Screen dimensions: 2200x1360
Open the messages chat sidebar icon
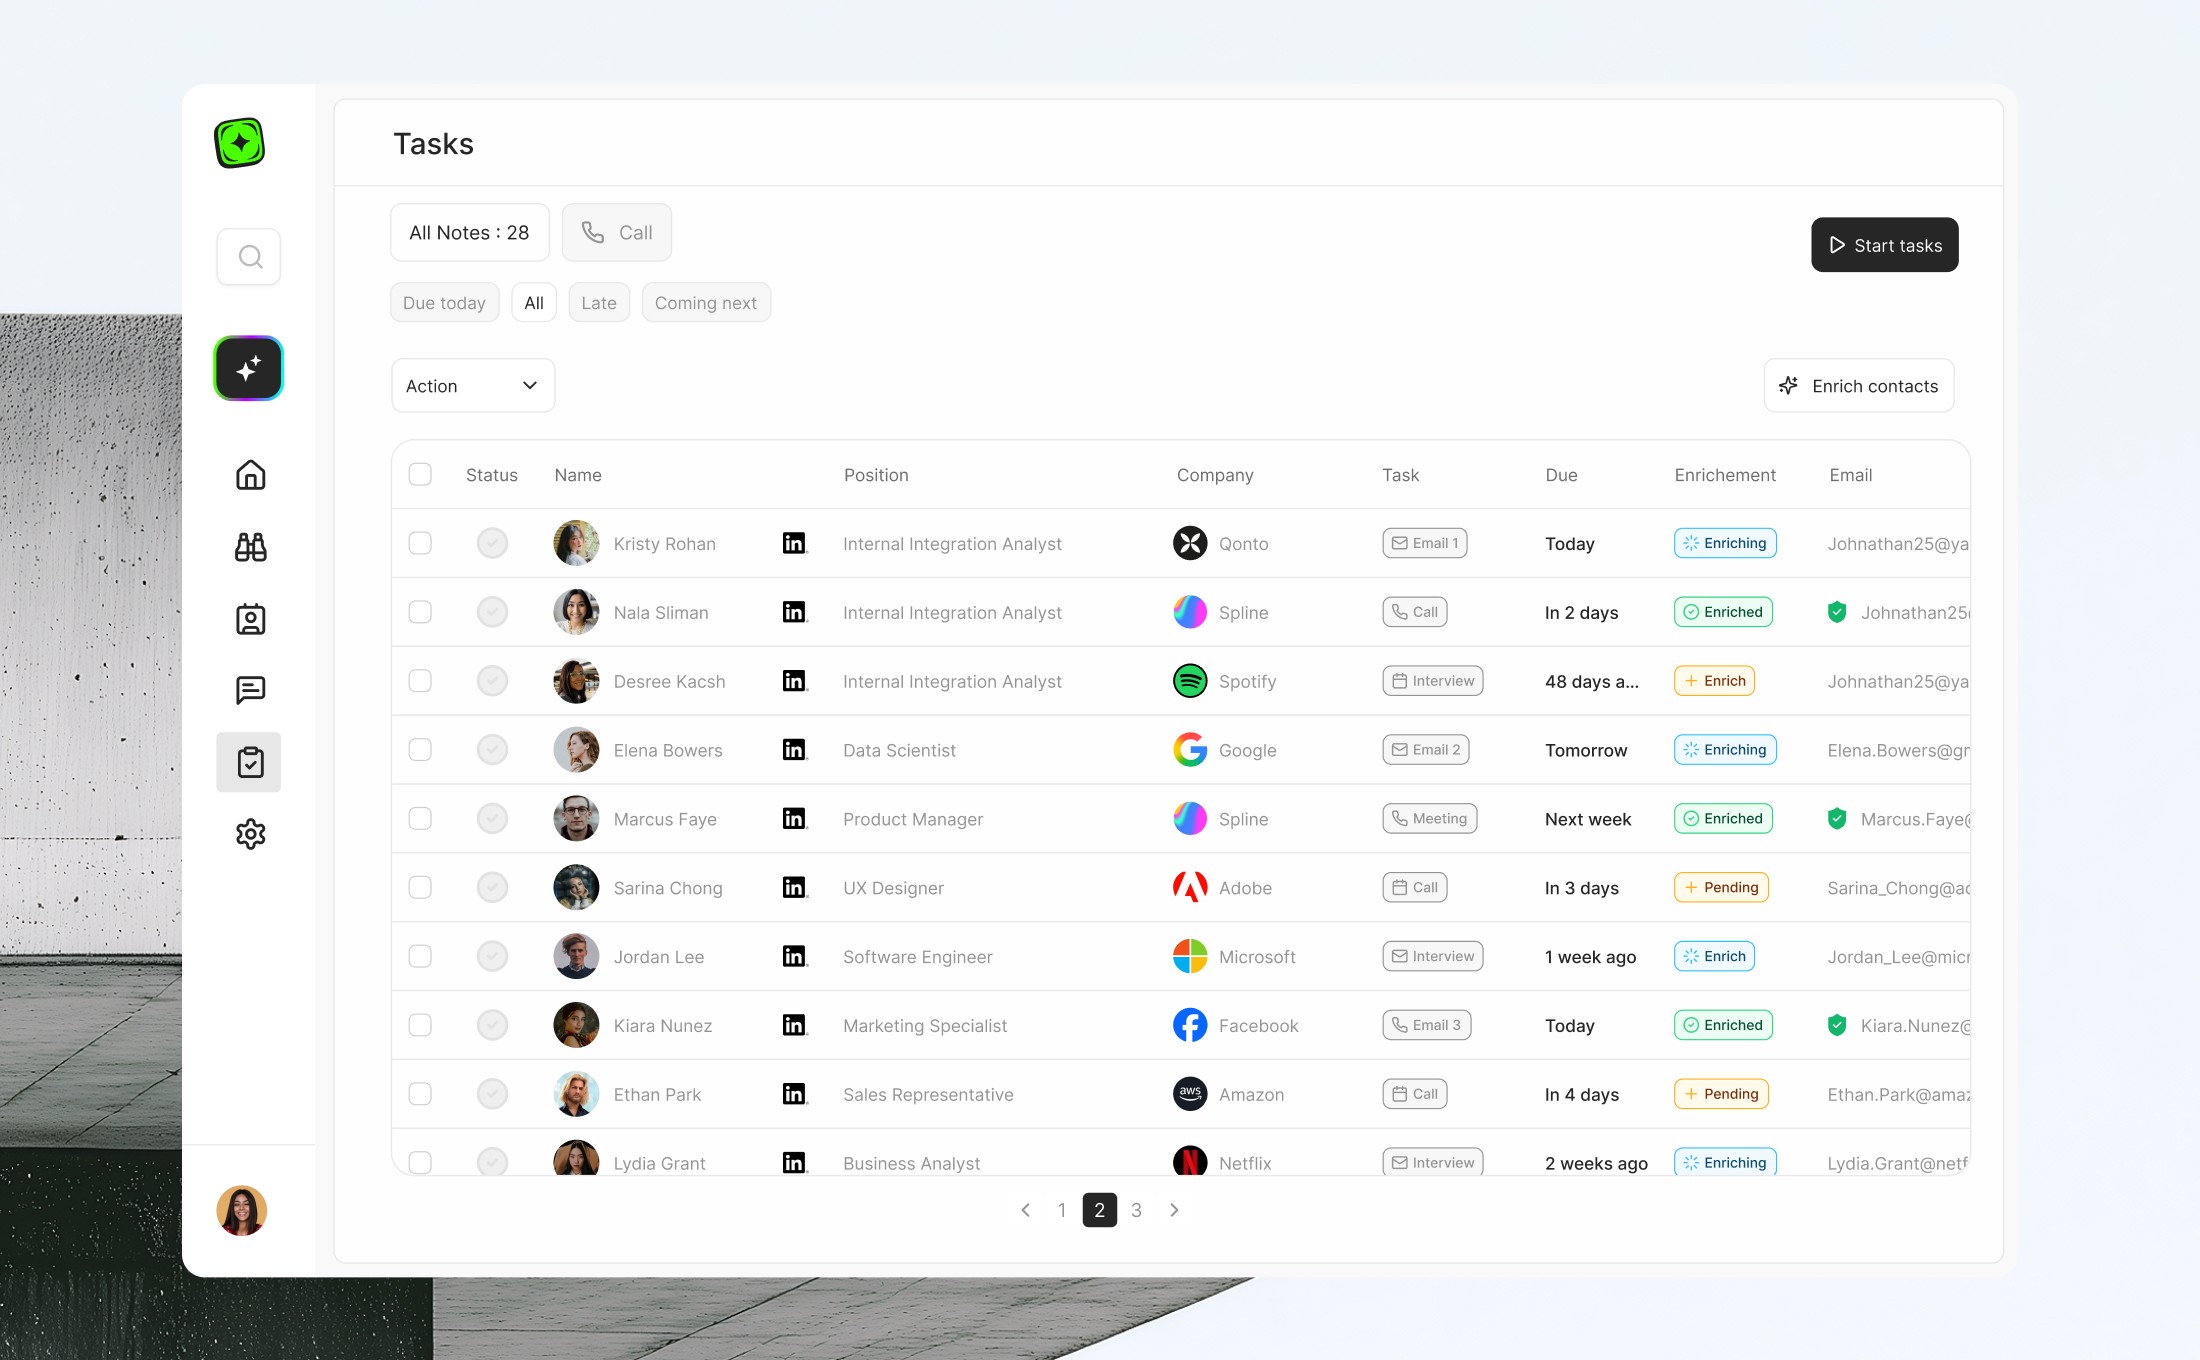click(x=250, y=690)
